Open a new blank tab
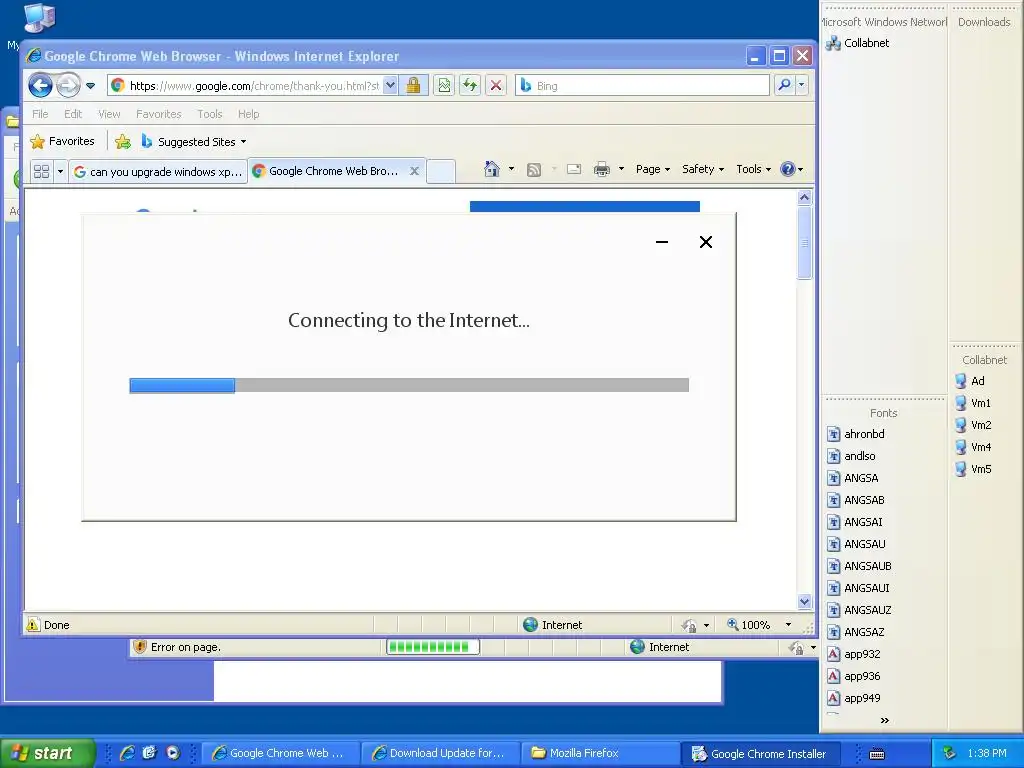 (441, 171)
